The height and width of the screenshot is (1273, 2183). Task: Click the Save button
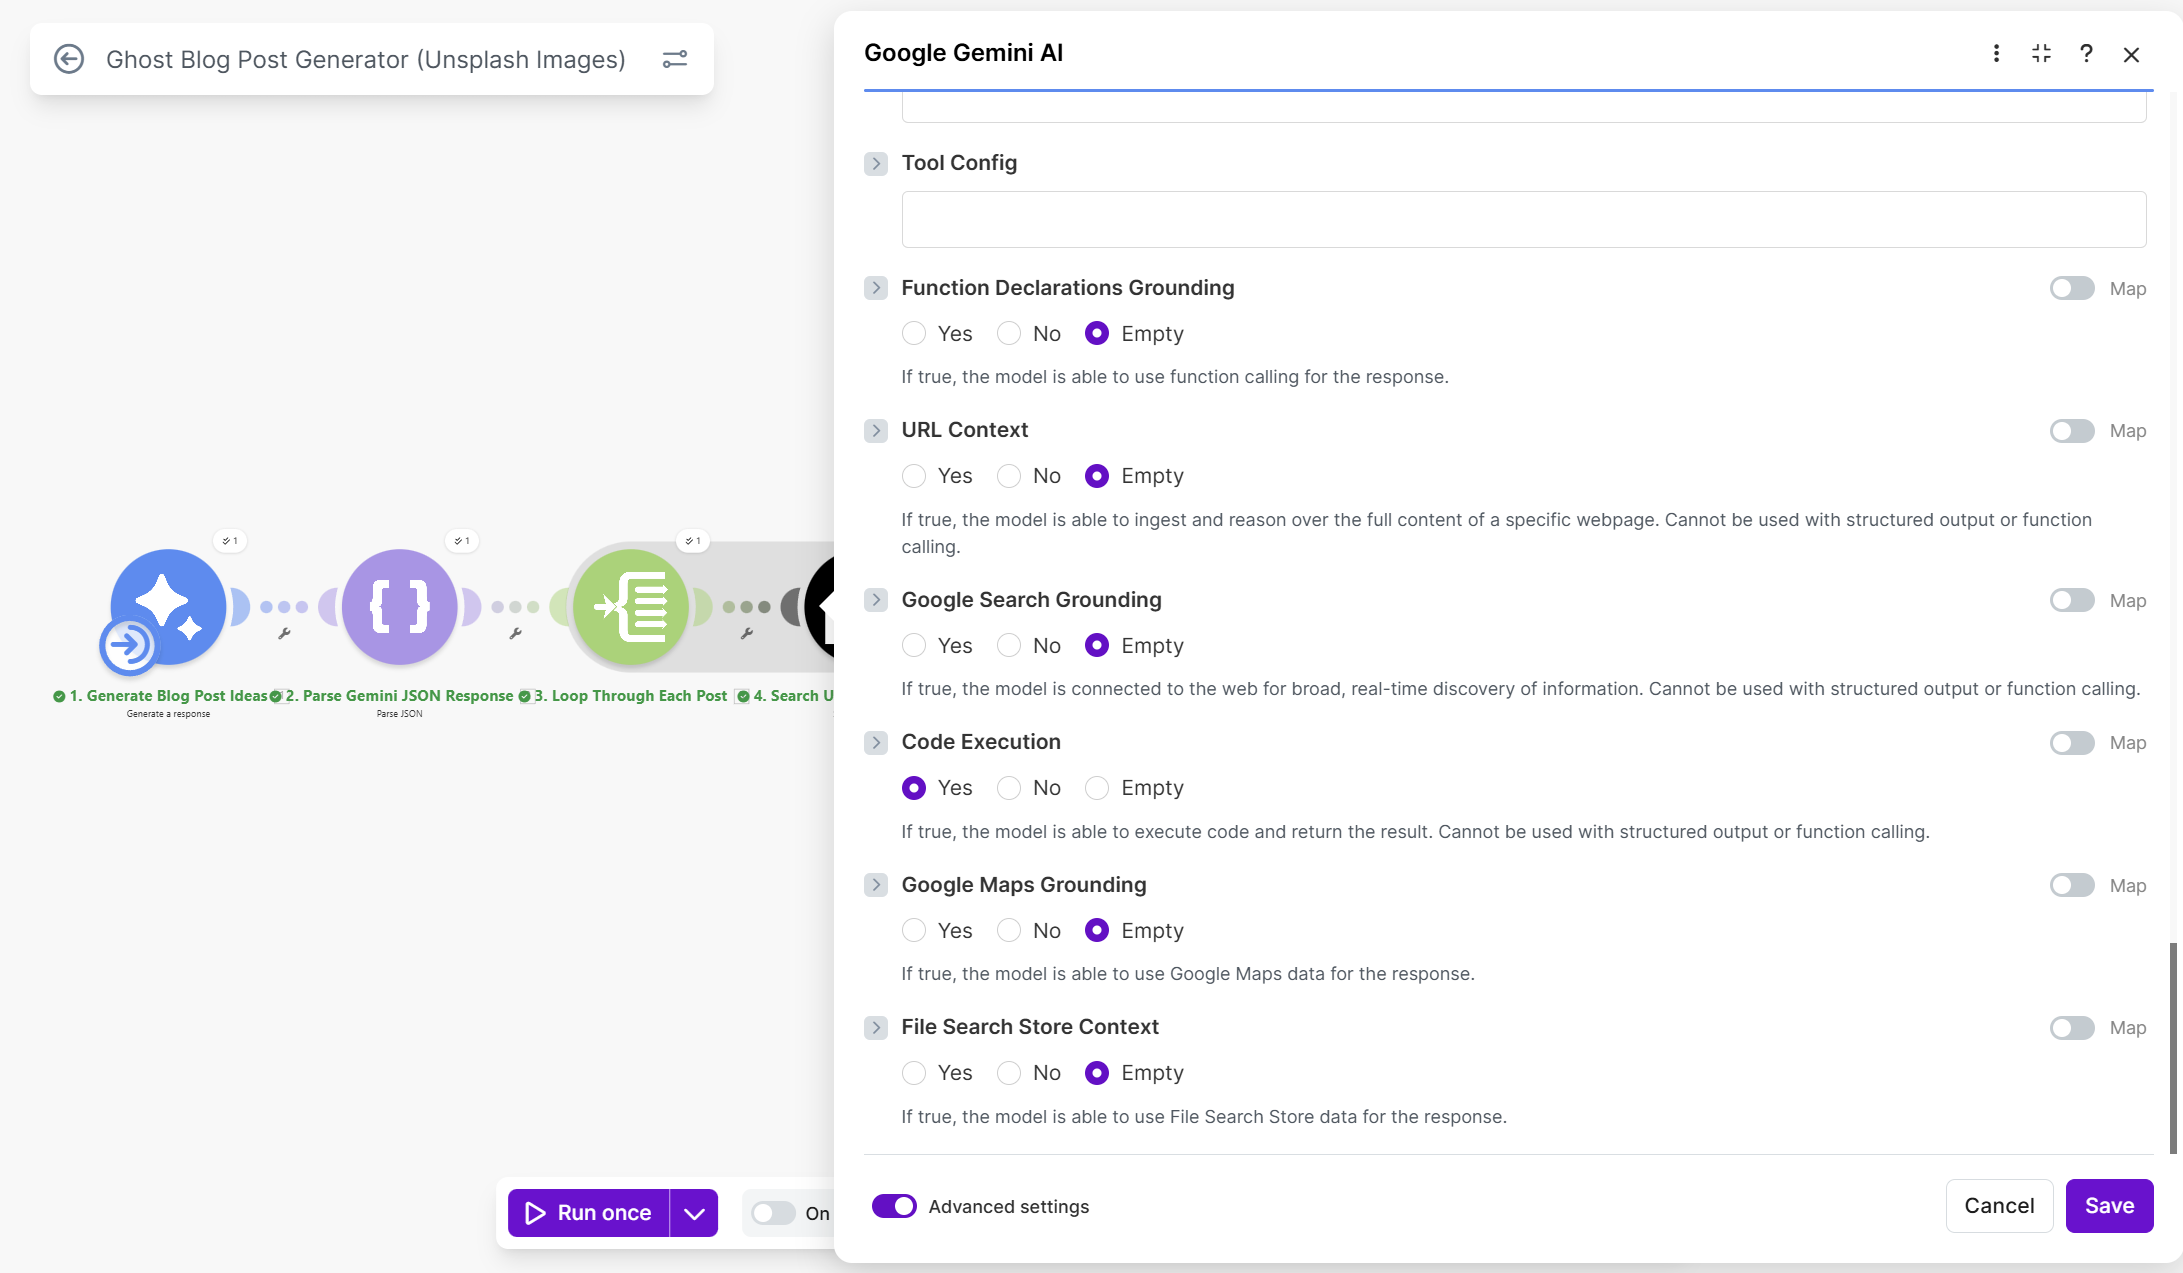pos(2109,1206)
